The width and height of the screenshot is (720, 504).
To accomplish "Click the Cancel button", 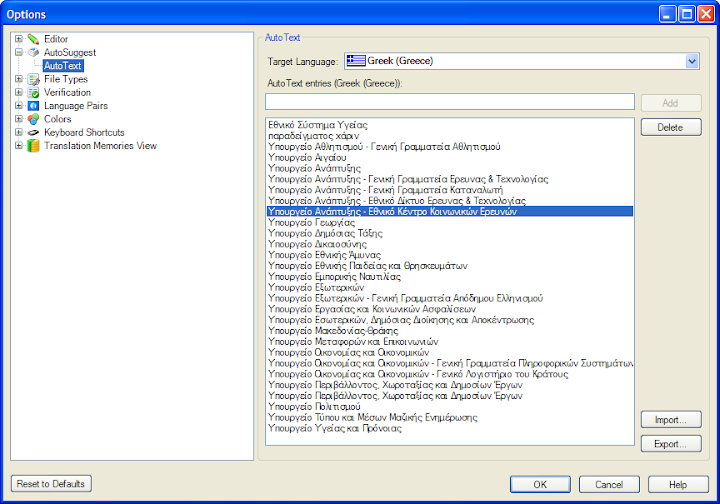I will 609,484.
